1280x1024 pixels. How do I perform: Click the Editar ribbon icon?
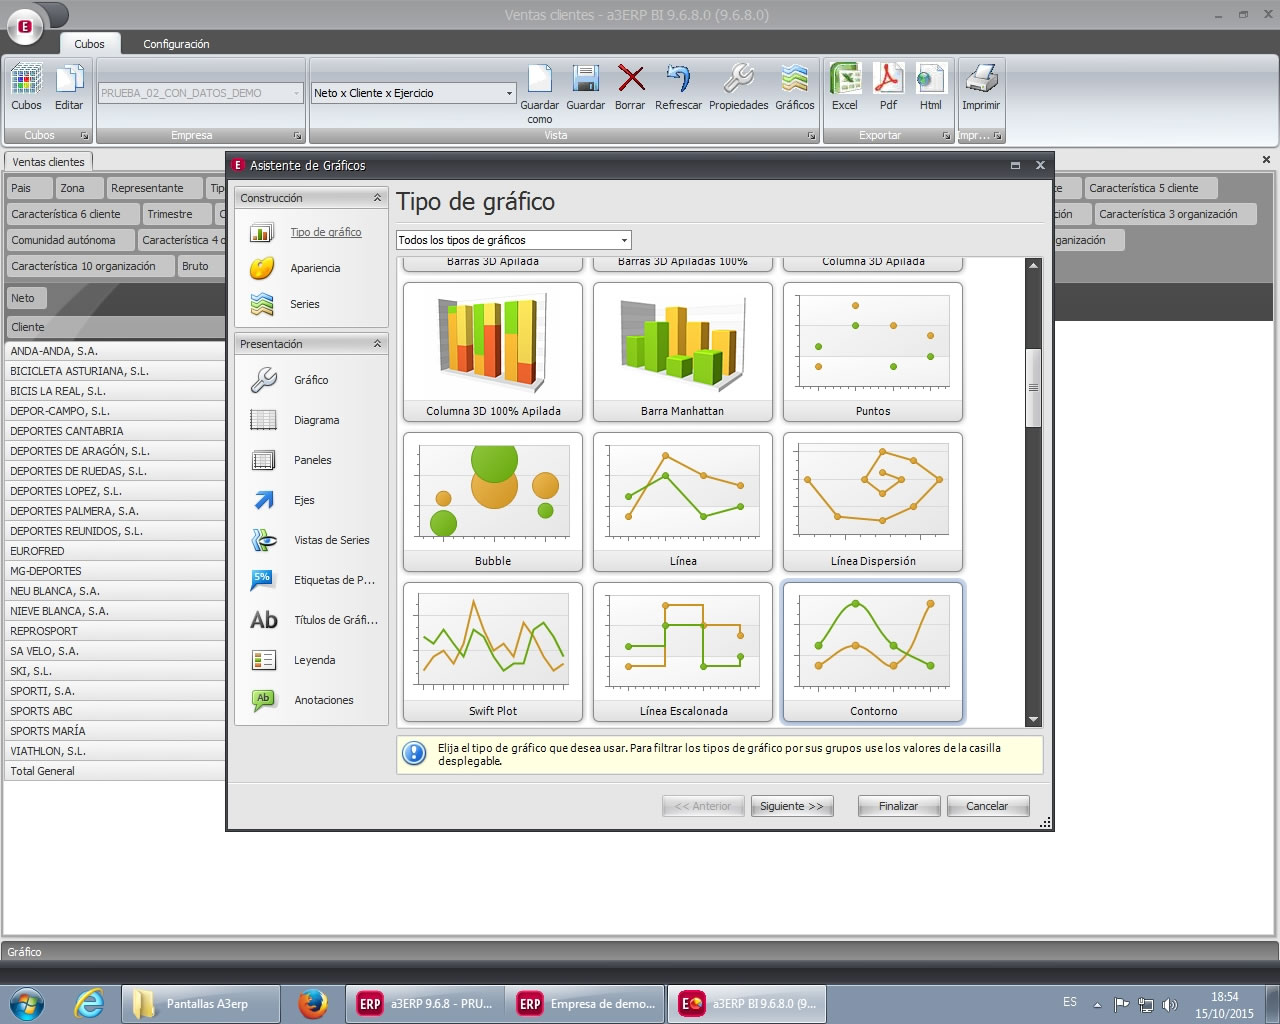tap(69, 88)
